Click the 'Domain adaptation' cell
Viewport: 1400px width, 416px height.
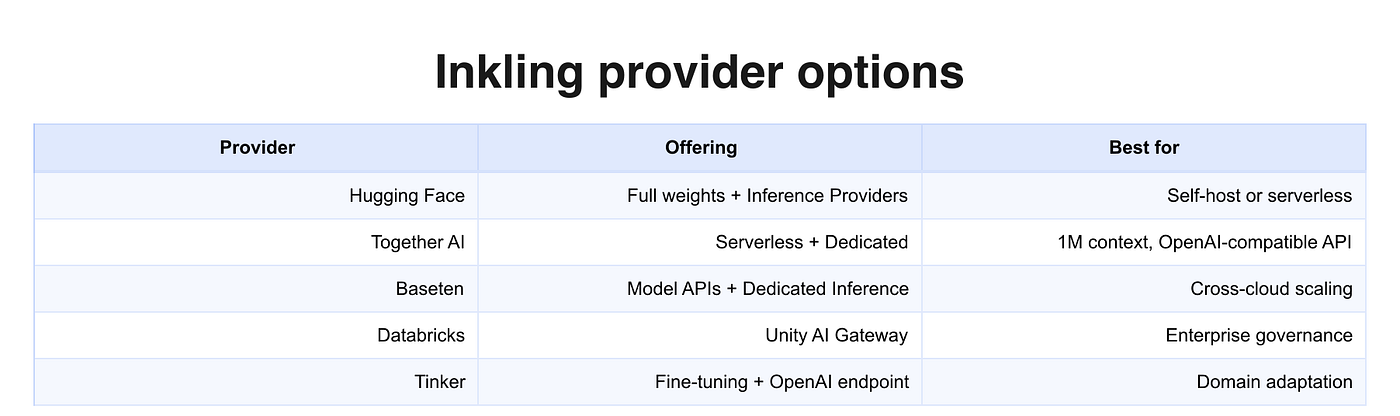point(1144,382)
